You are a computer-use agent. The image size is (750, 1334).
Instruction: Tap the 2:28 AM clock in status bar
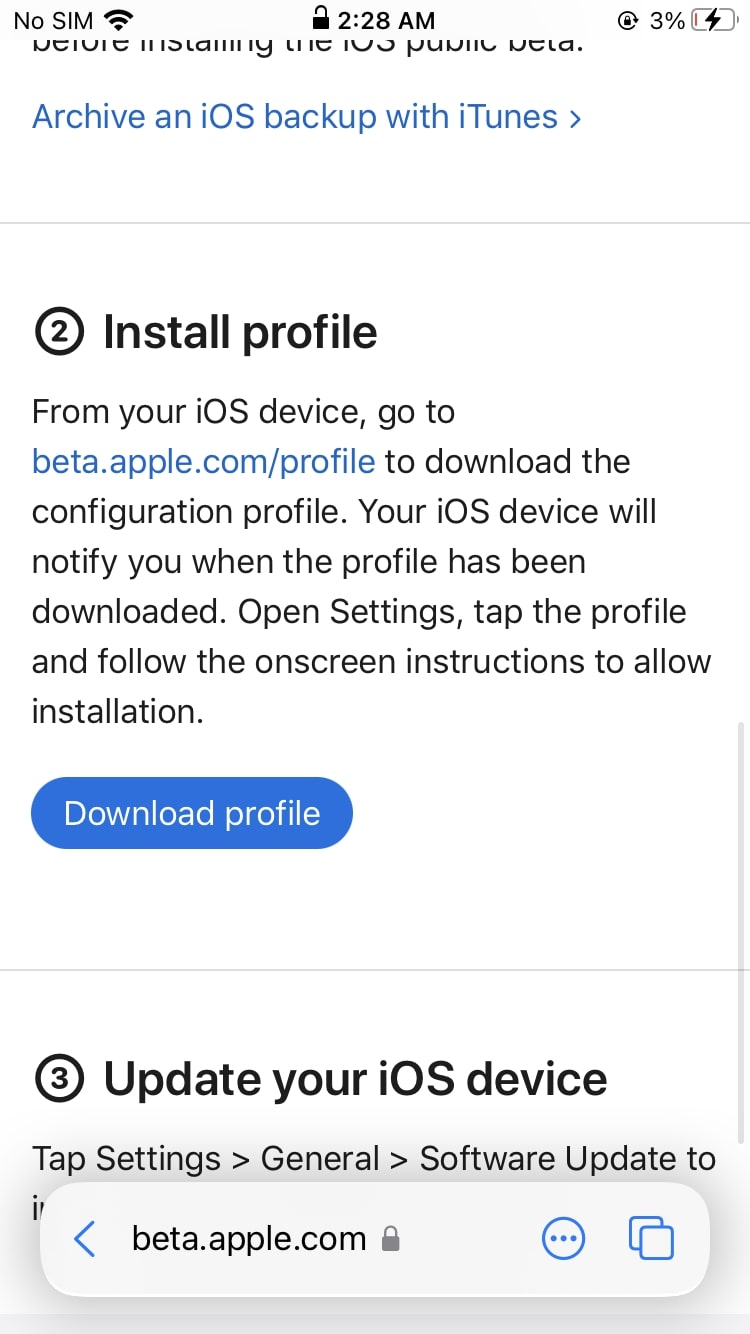[386, 20]
